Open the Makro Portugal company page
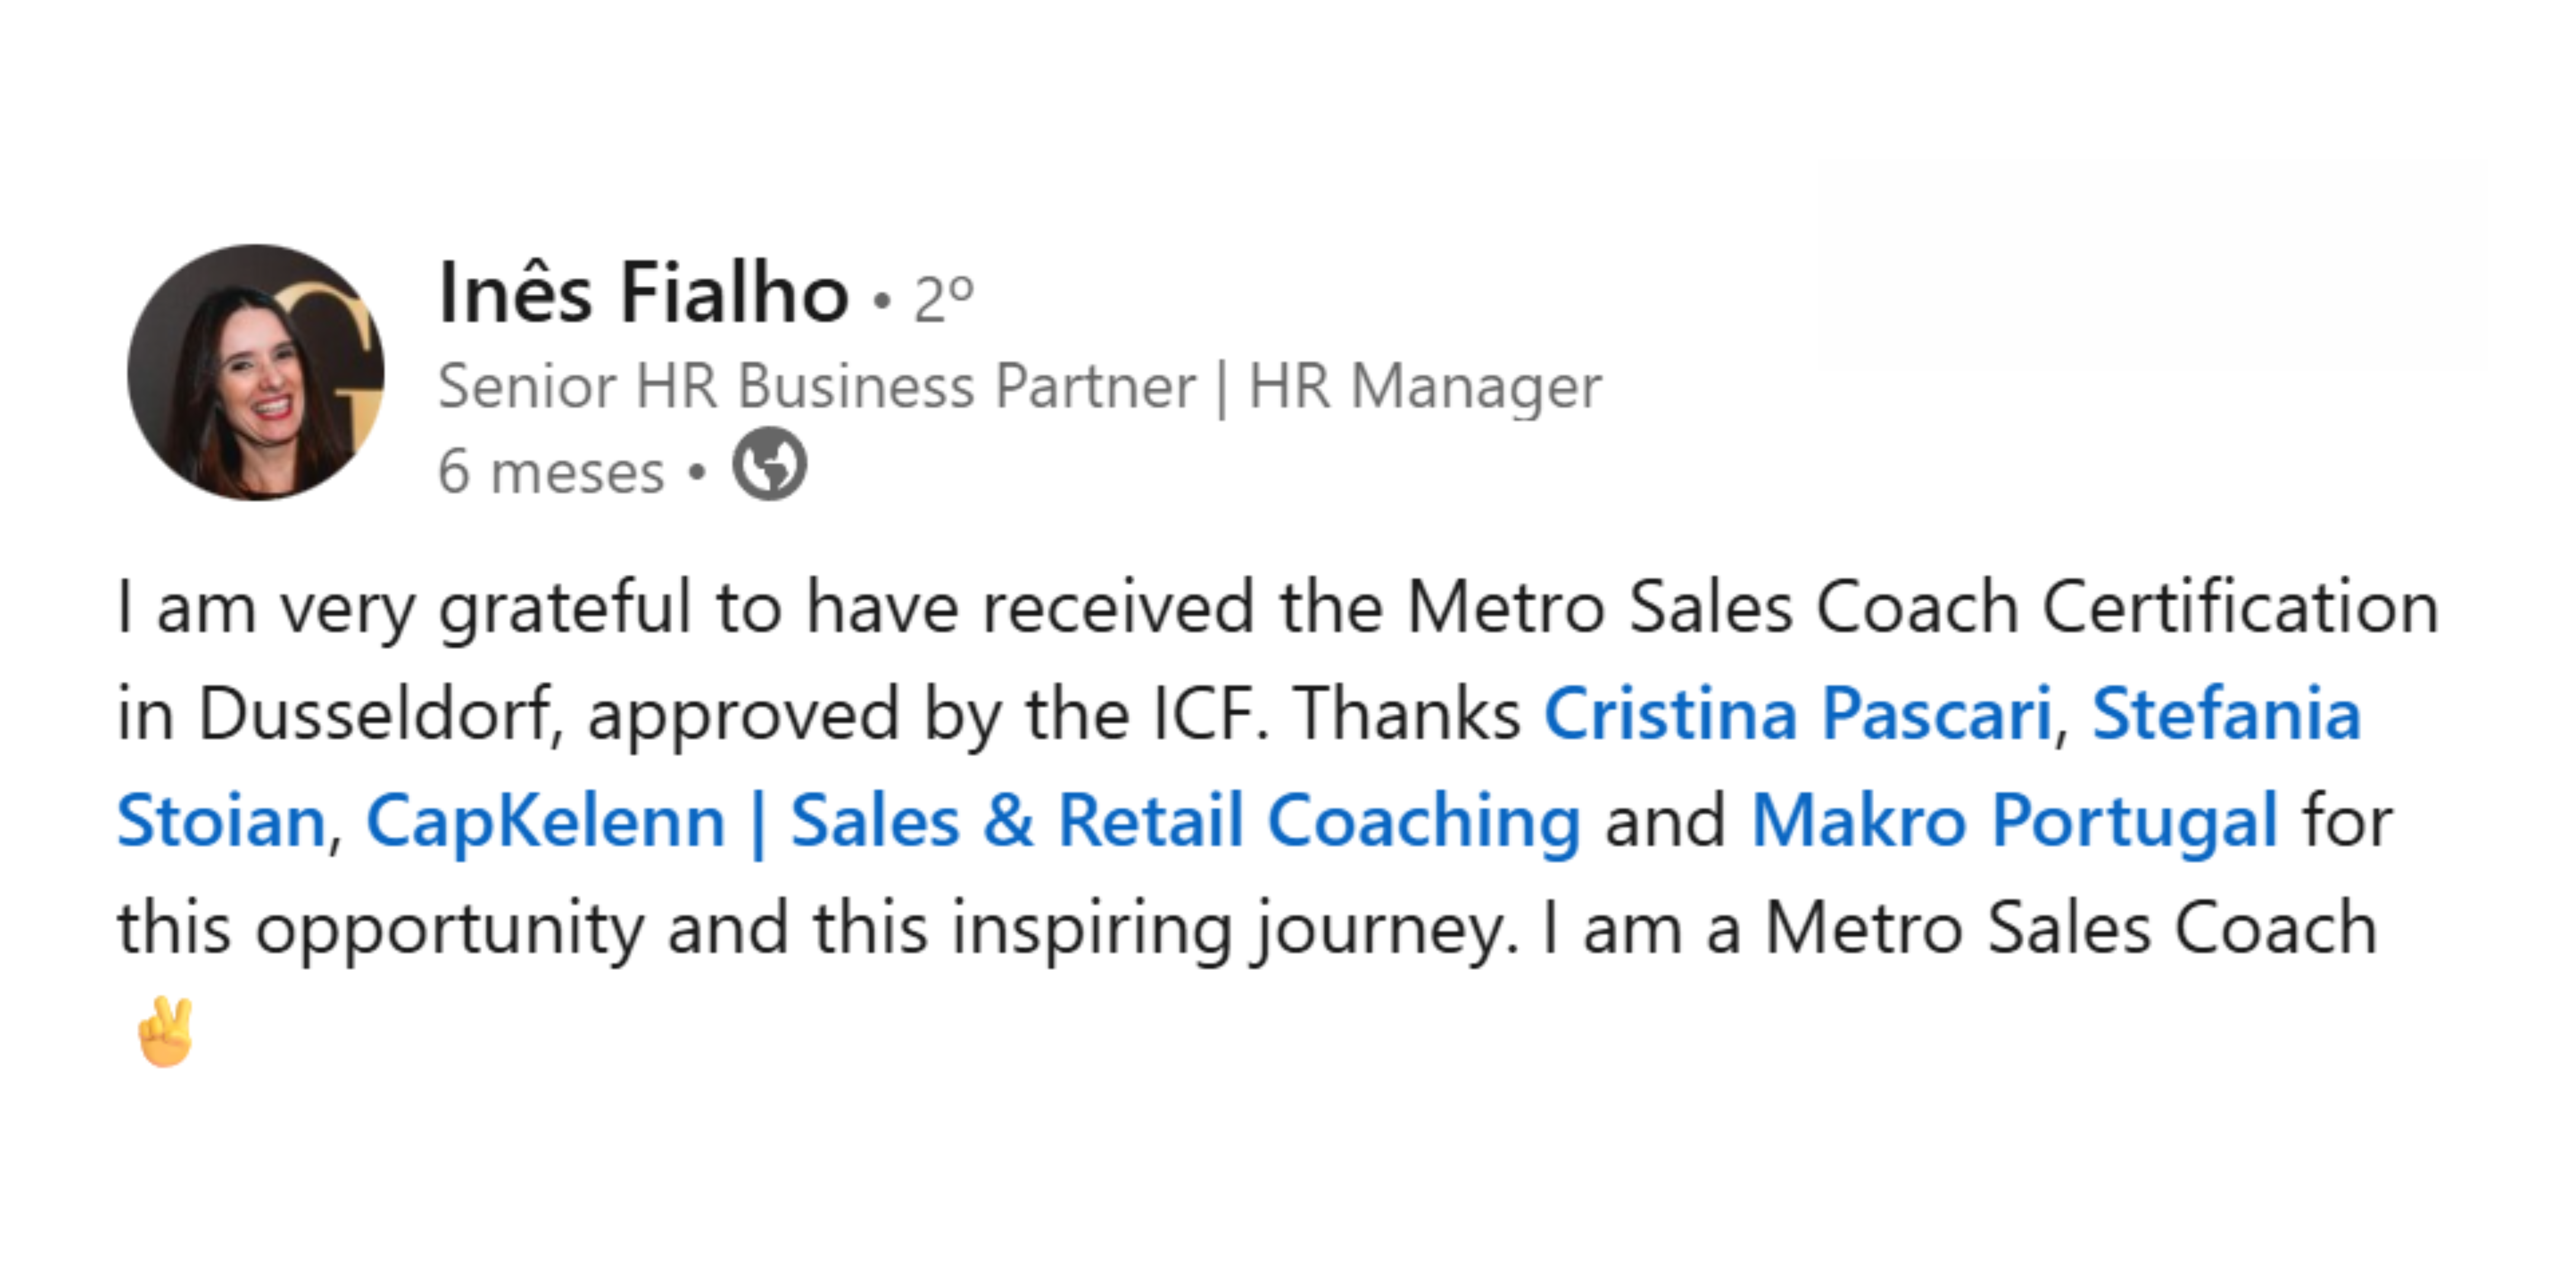This screenshot has width=2576, height=1288. pyautogui.click(x=2014, y=821)
